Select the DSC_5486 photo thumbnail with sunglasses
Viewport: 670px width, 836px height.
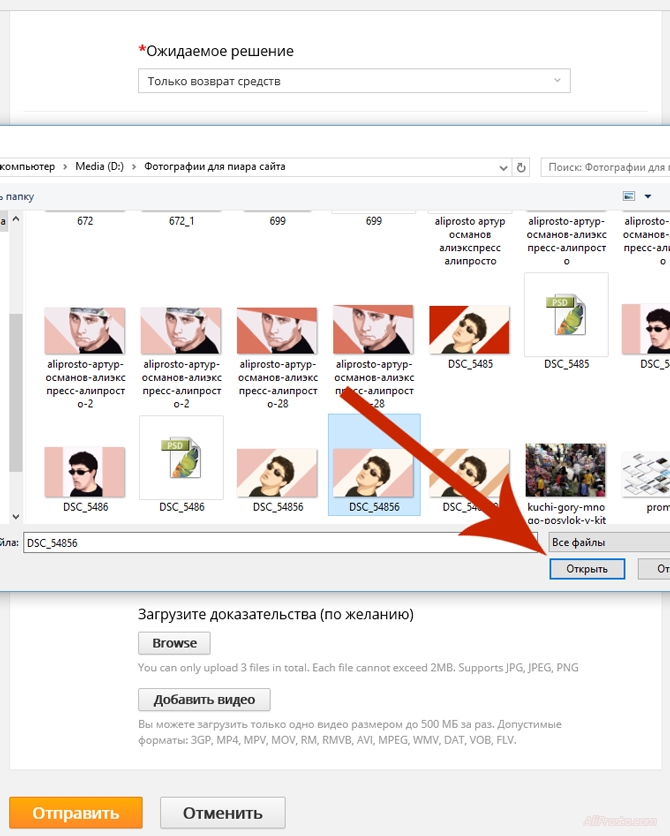pos(85,472)
